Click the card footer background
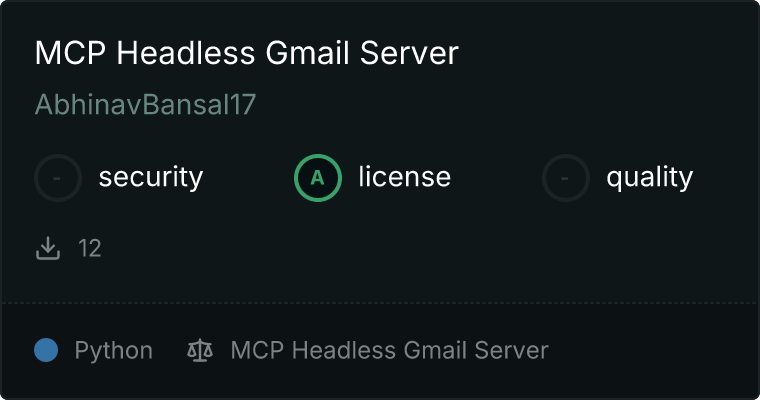The image size is (760, 400). (654, 351)
